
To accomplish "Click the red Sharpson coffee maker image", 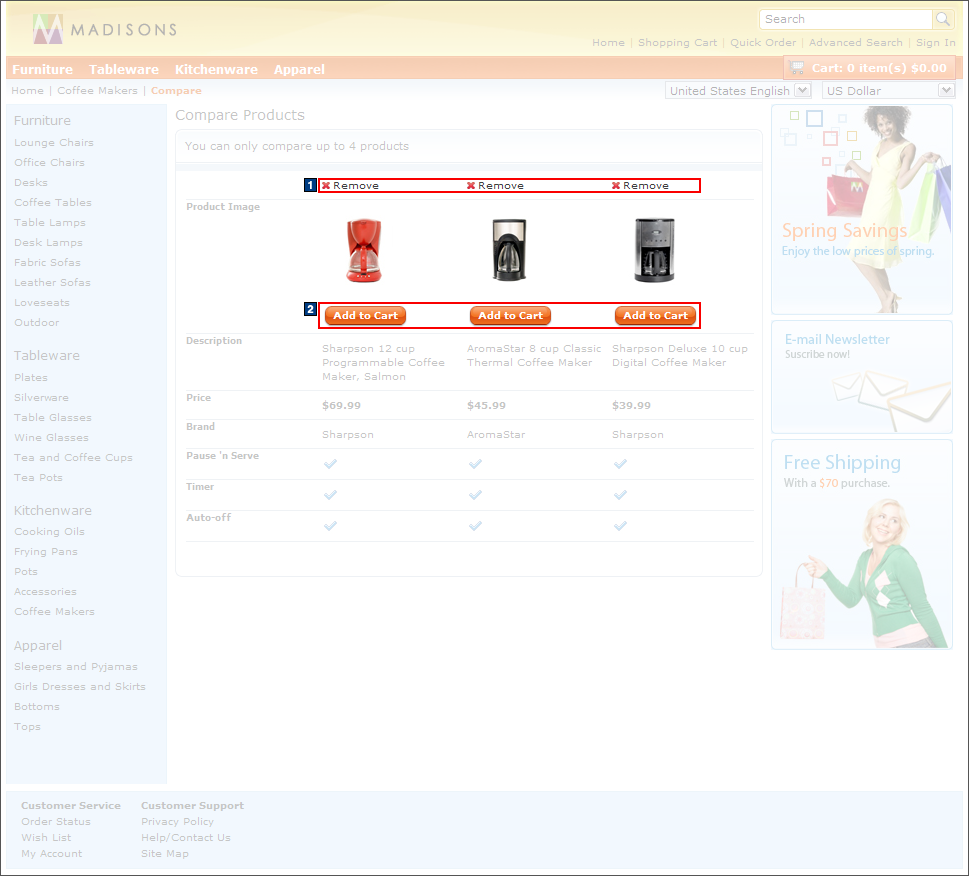I will click(364, 250).
